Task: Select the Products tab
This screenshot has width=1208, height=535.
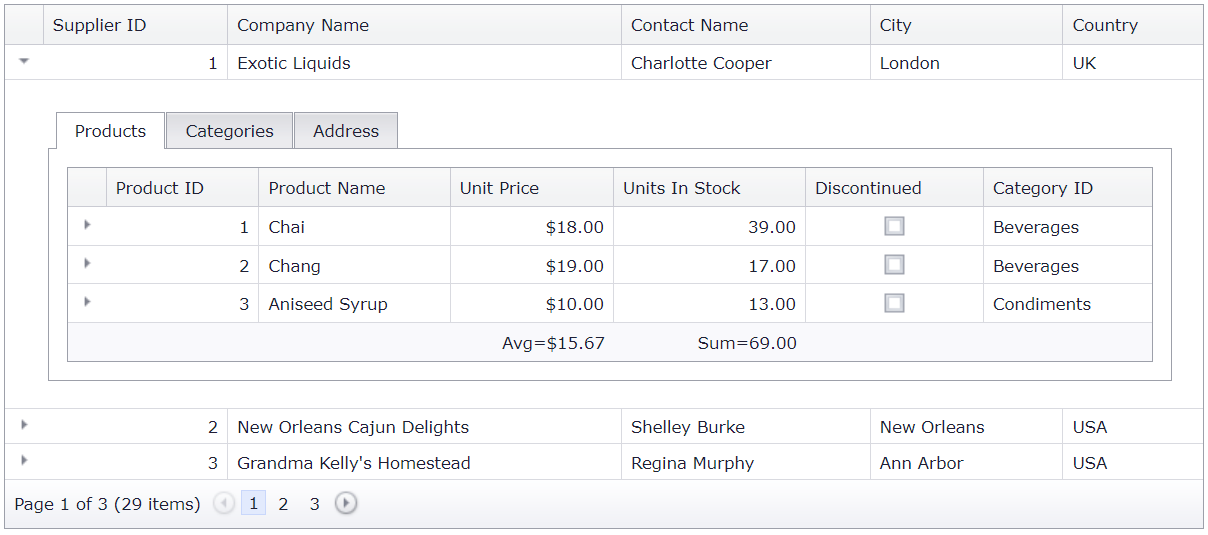Action: [x=110, y=131]
